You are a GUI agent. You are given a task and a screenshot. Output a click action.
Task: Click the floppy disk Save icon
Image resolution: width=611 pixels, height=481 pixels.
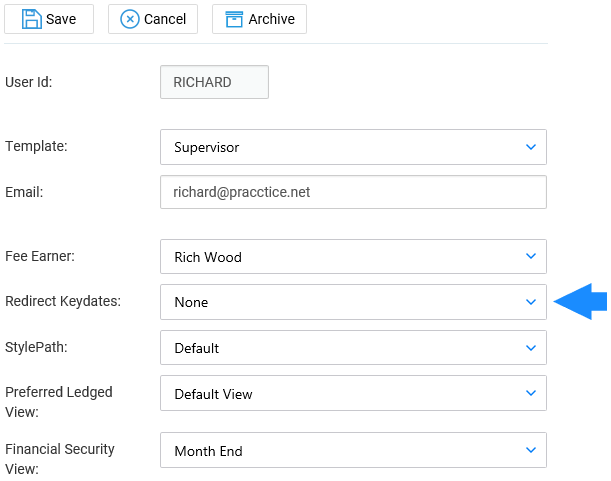point(31,19)
